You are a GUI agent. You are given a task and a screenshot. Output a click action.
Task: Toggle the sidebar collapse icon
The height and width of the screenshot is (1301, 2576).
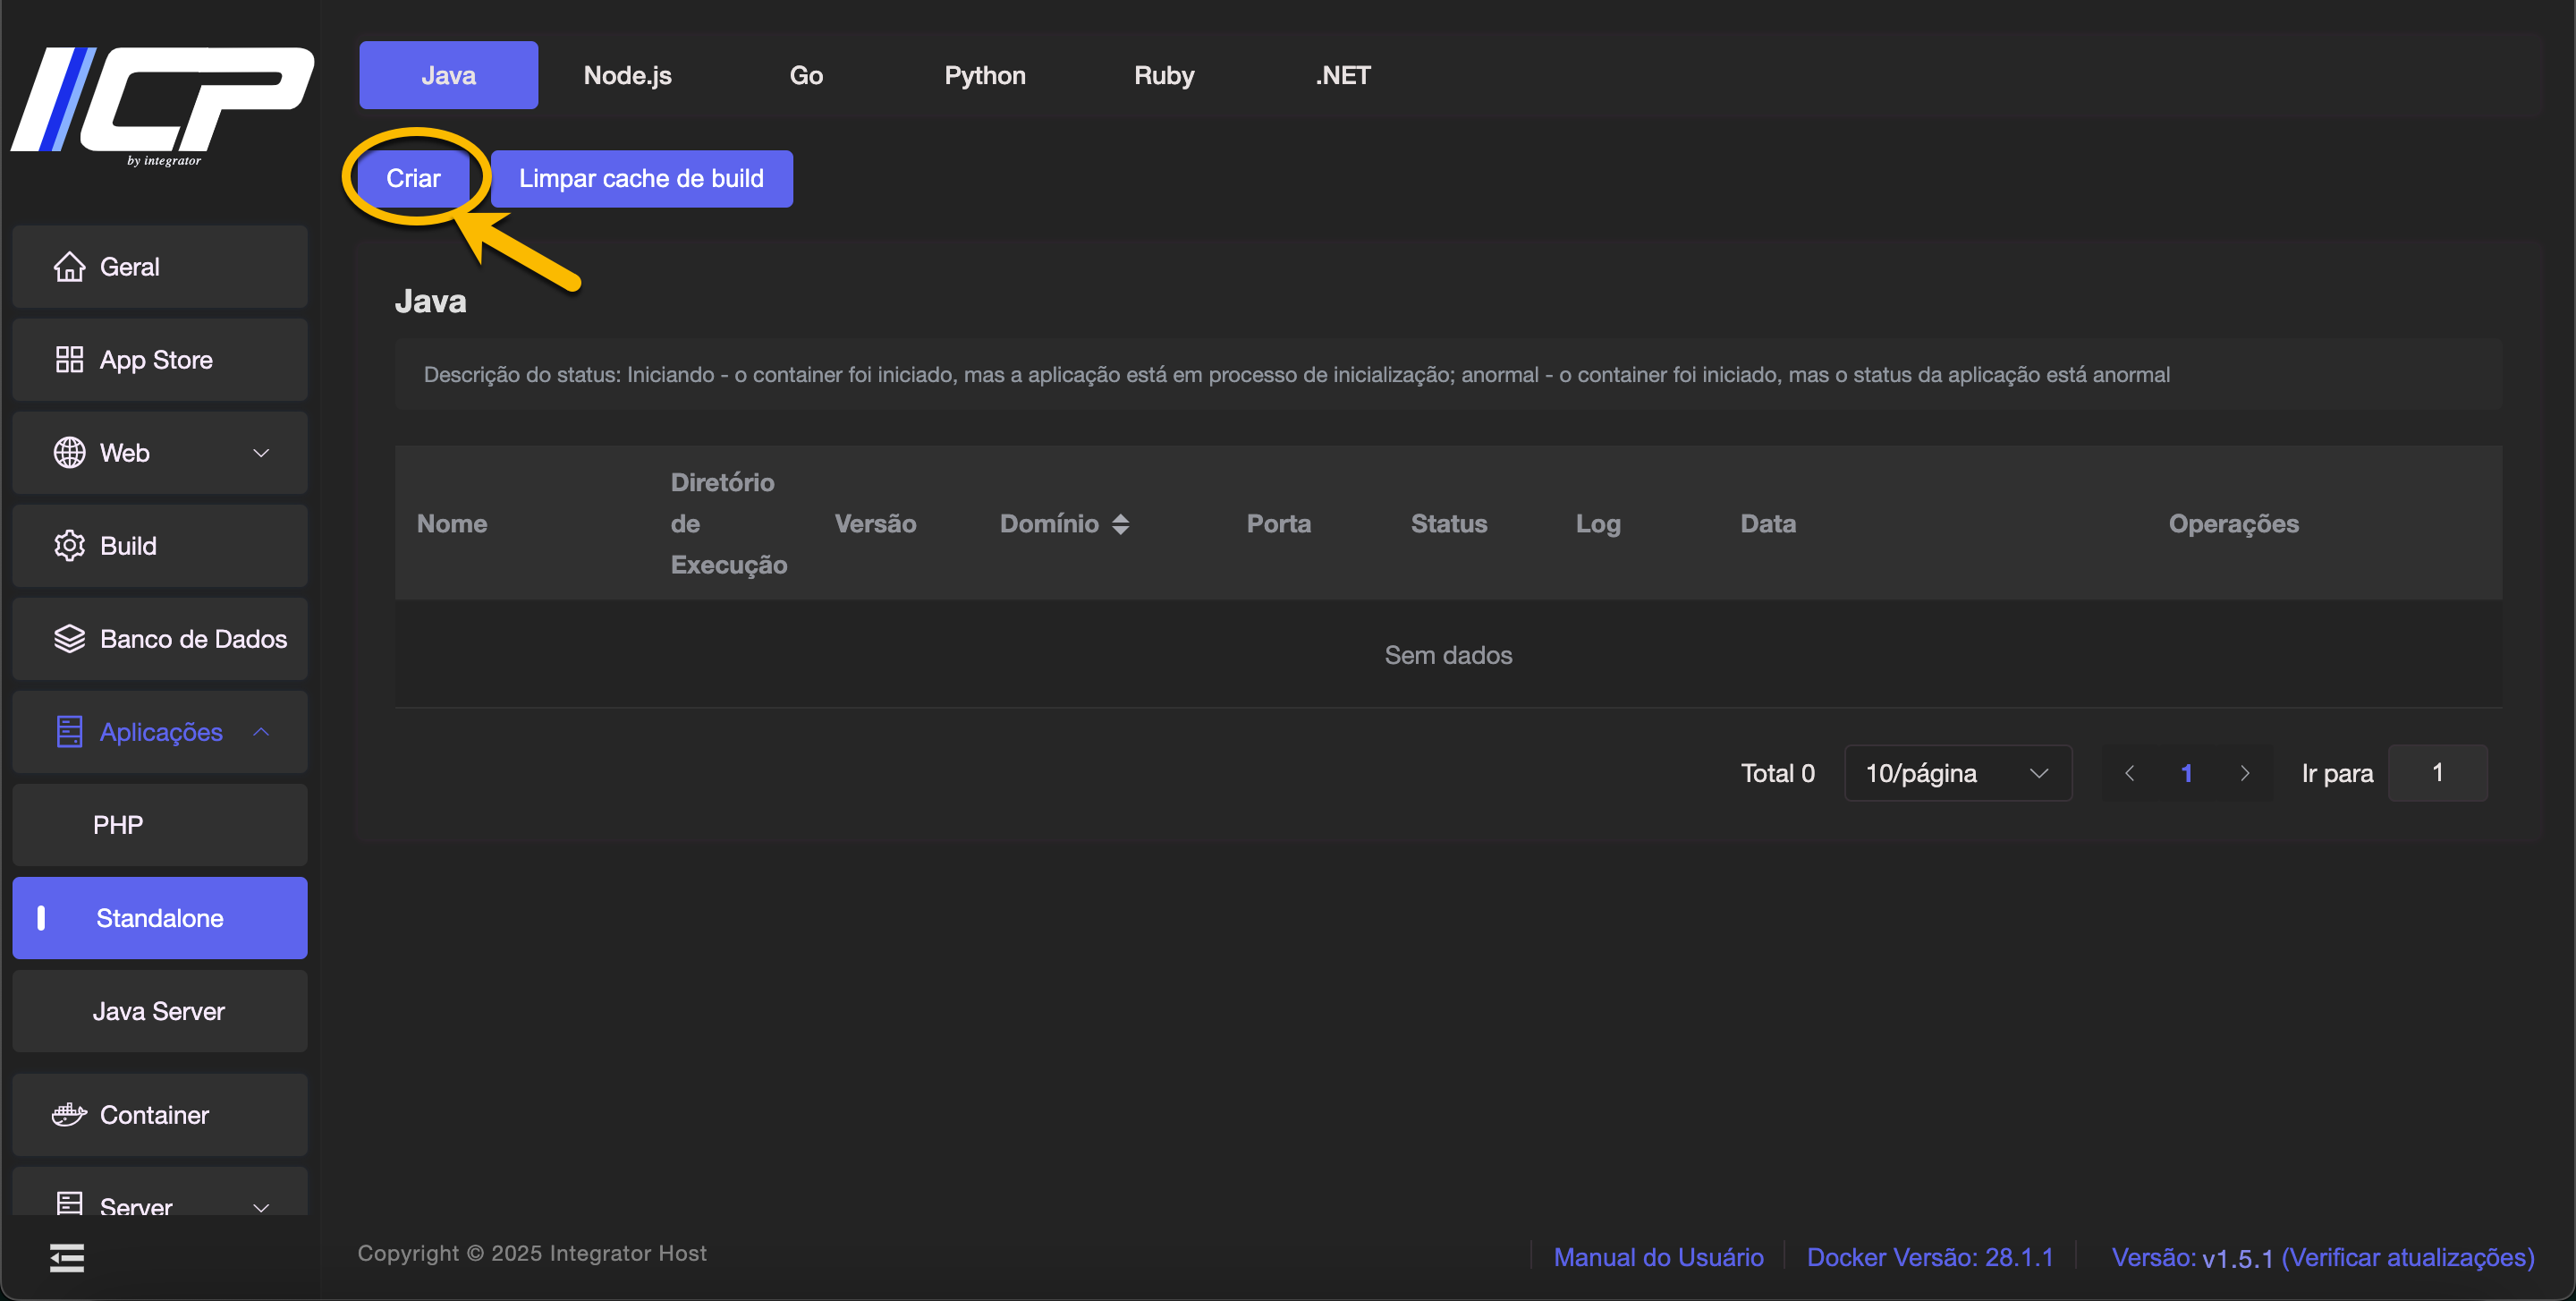point(67,1258)
